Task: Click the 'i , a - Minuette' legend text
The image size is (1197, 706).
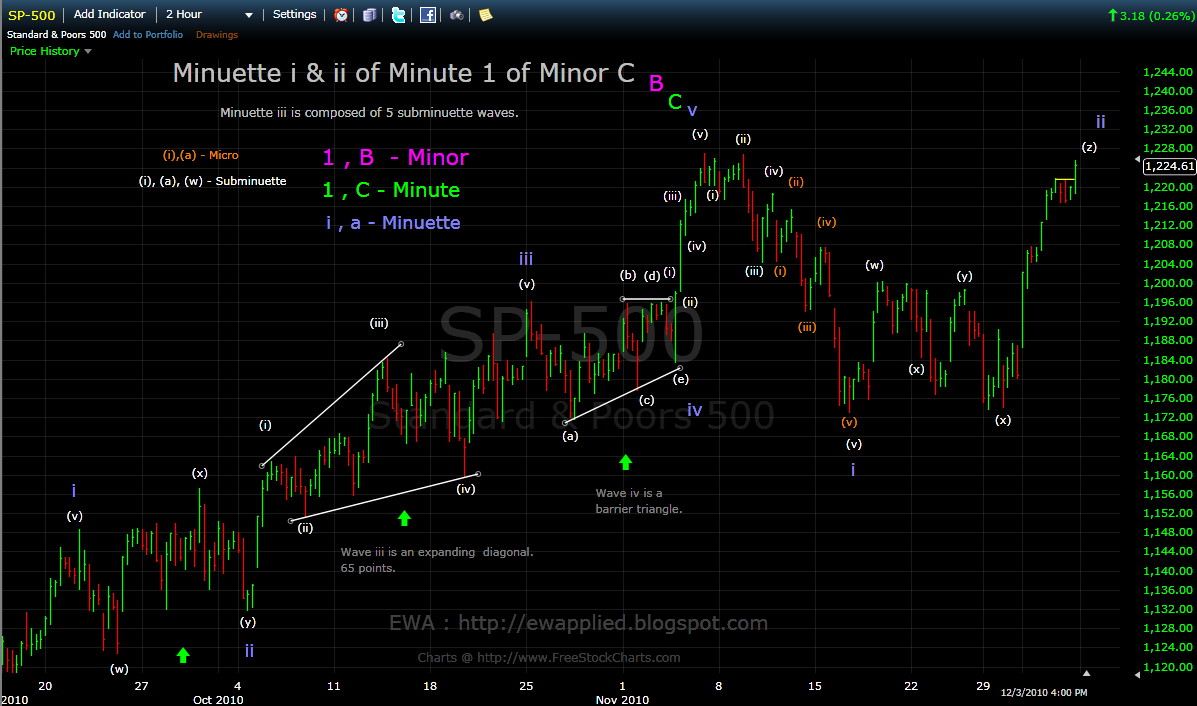Action: click(393, 223)
